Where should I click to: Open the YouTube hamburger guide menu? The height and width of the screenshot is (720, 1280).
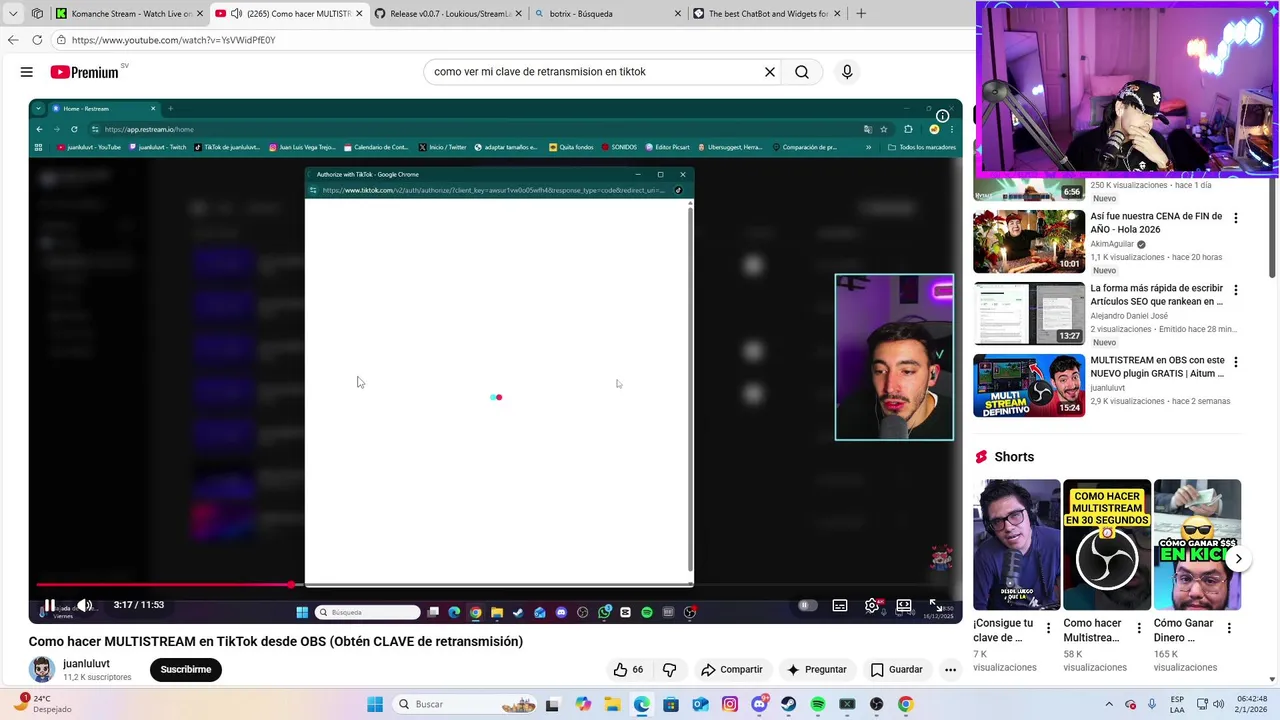[x=27, y=72]
